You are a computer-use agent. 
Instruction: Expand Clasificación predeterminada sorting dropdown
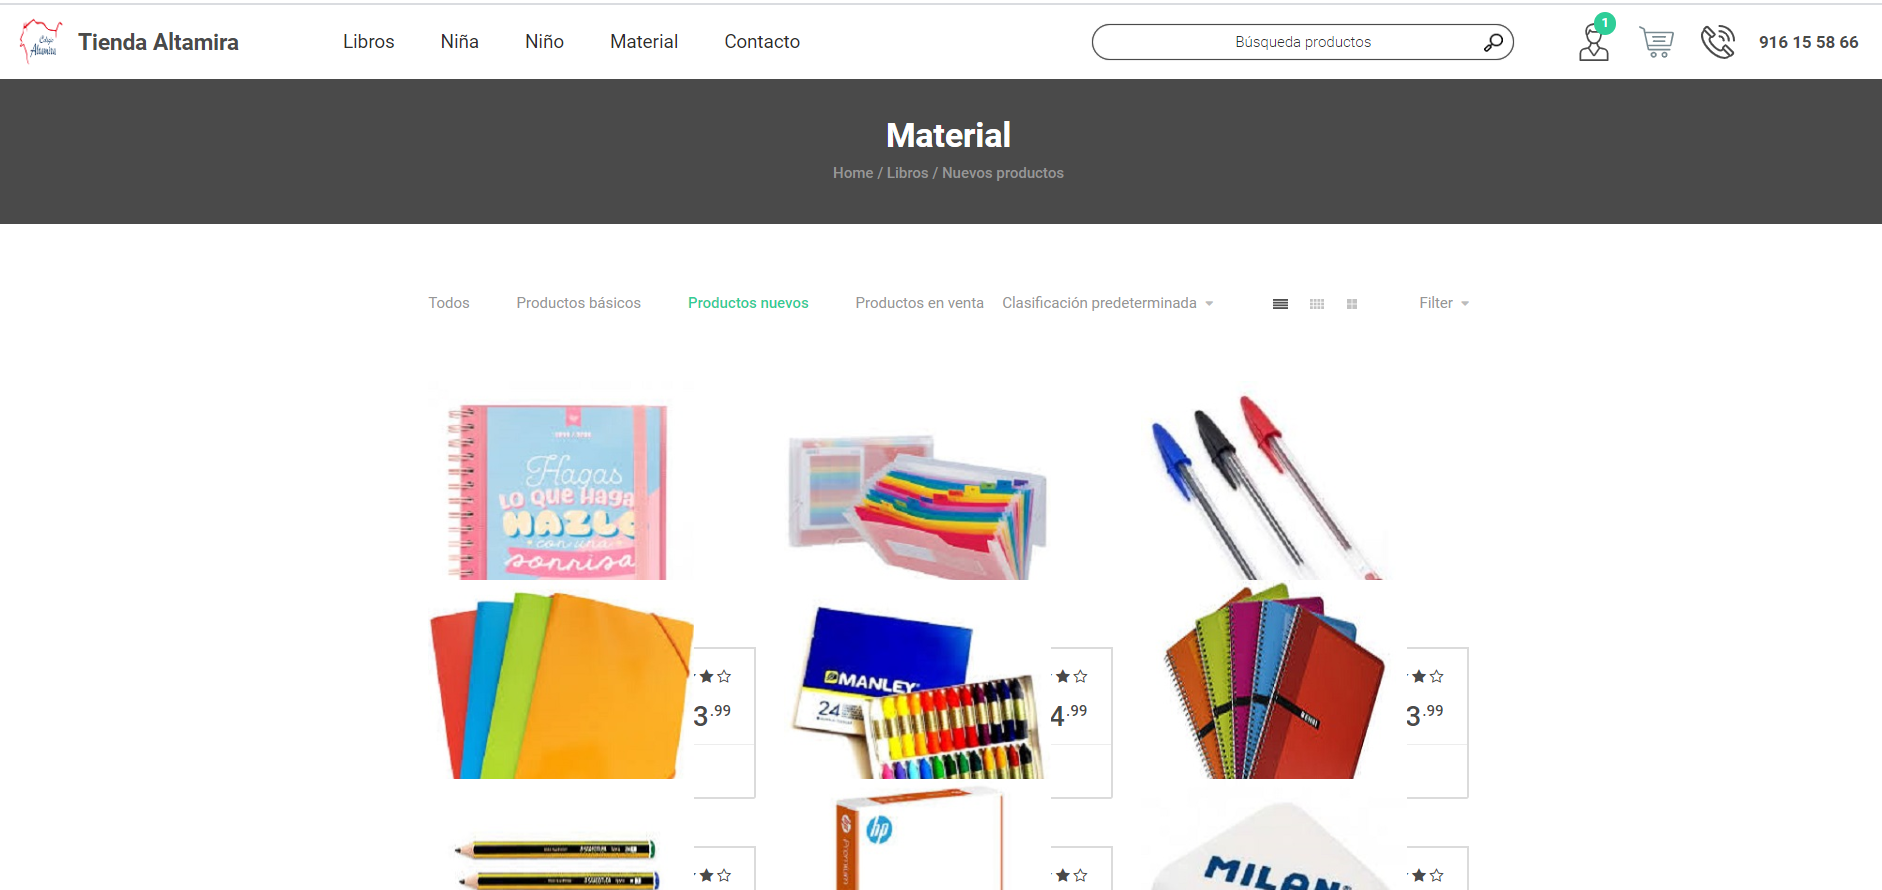(x=1108, y=303)
